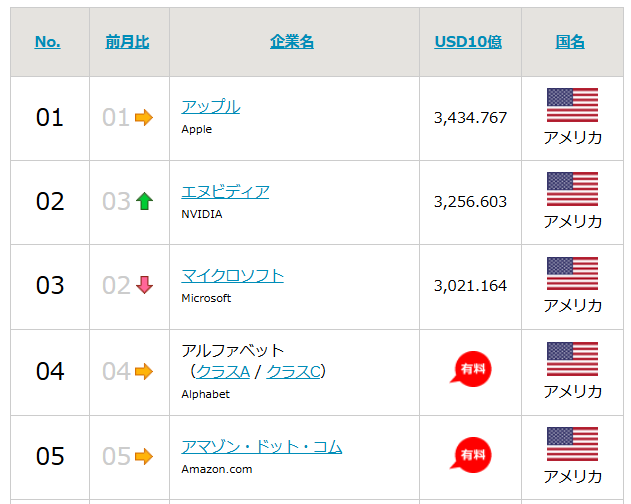Sort by the 国名 column header
This screenshot has height=504, width=631.
coord(570,42)
